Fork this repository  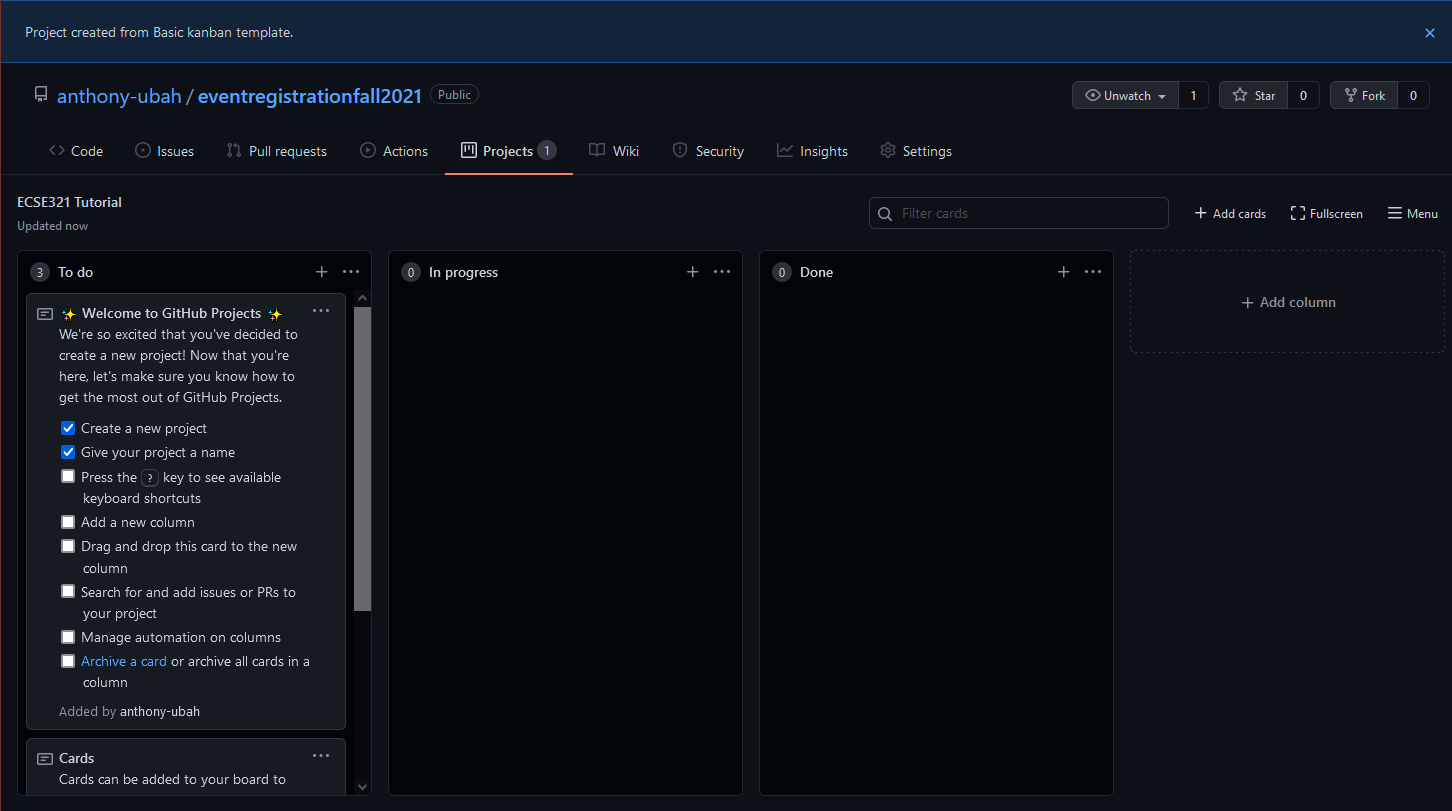1363,95
